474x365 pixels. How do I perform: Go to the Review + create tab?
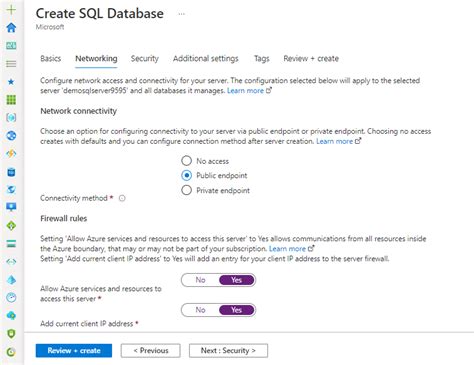coord(311,59)
